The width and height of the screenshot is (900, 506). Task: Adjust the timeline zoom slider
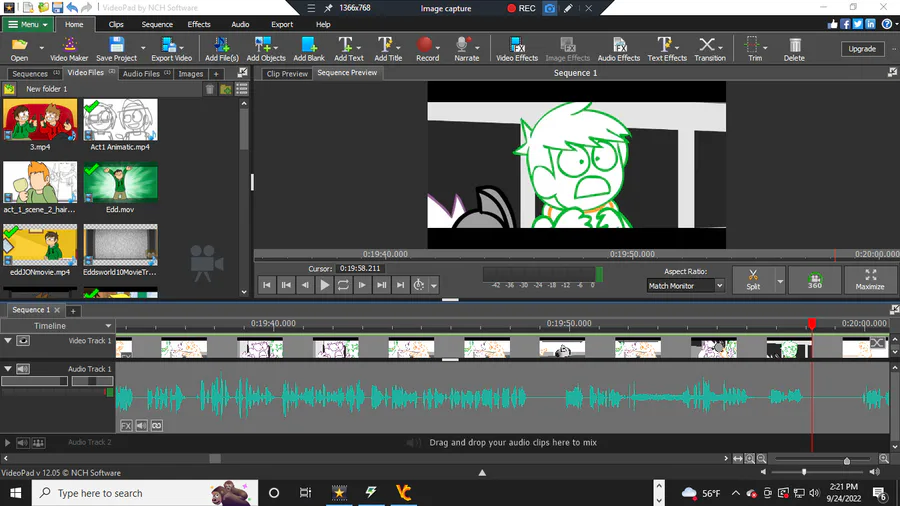[x=847, y=460]
